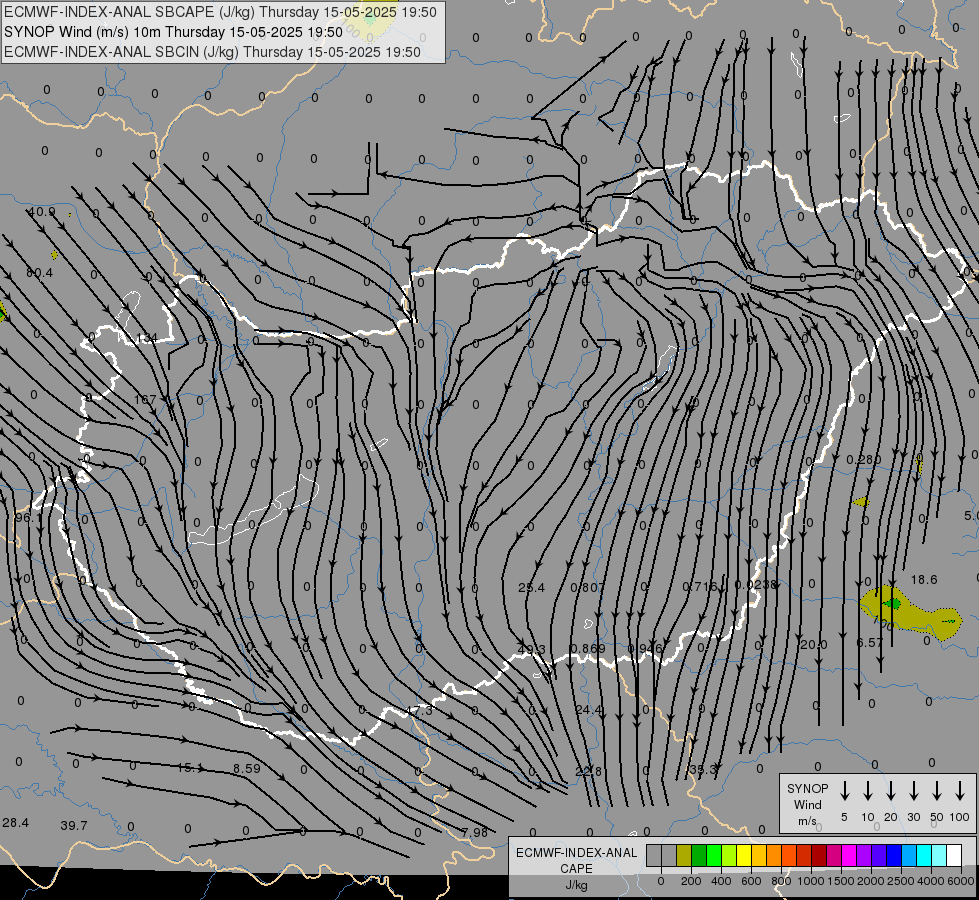Click the 167 CAPE value on map
The width and height of the screenshot is (979, 900).
[x=145, y=399]
